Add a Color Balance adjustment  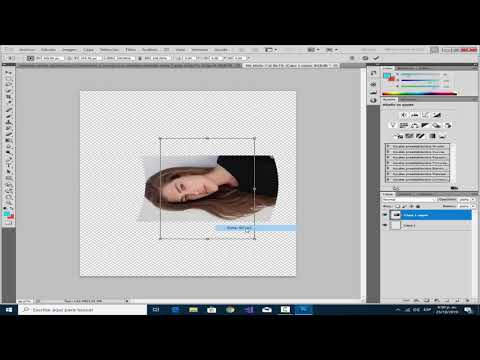pyautogui.click(x=414, y=125)
